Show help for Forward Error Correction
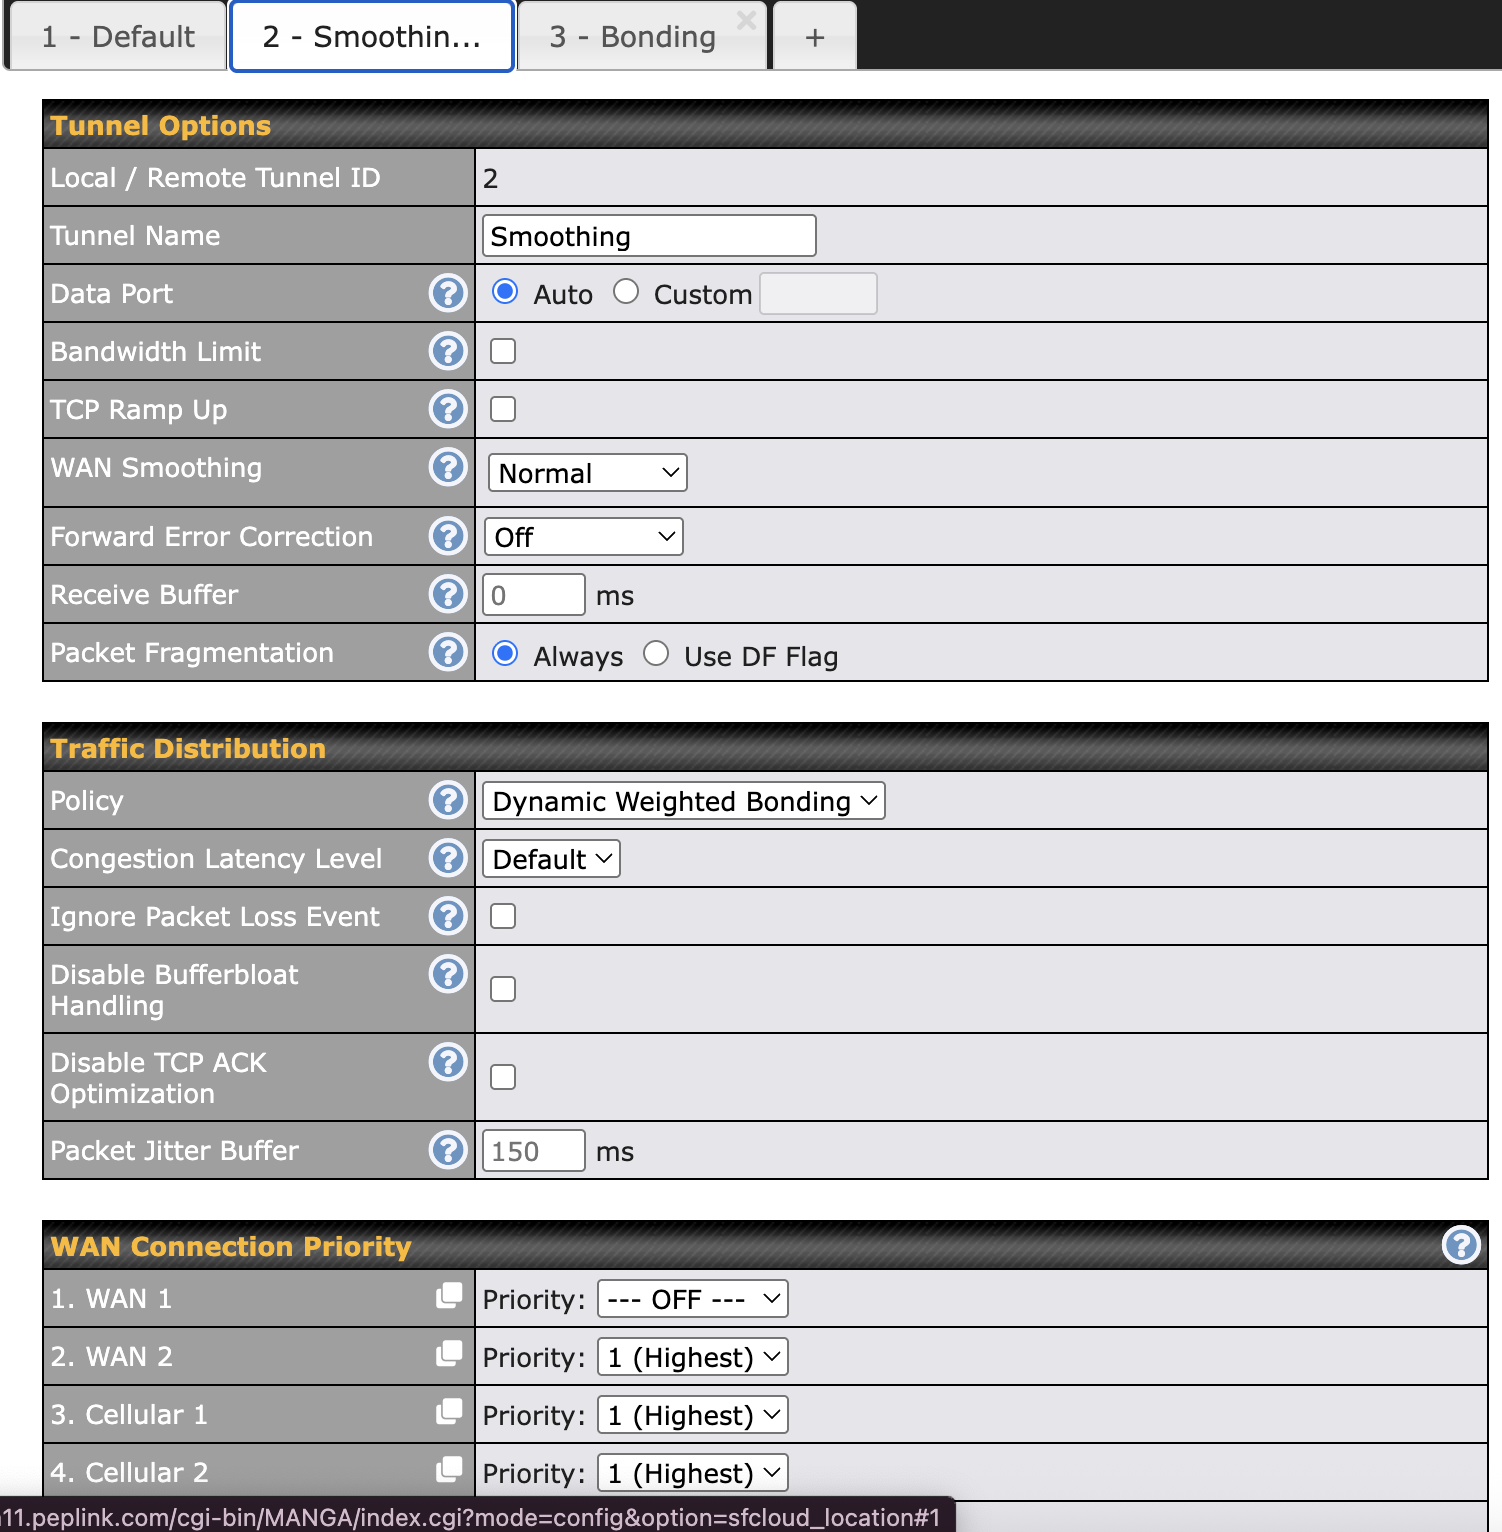This screenshot has width=1502, height=1532. (x=448, y=536)
